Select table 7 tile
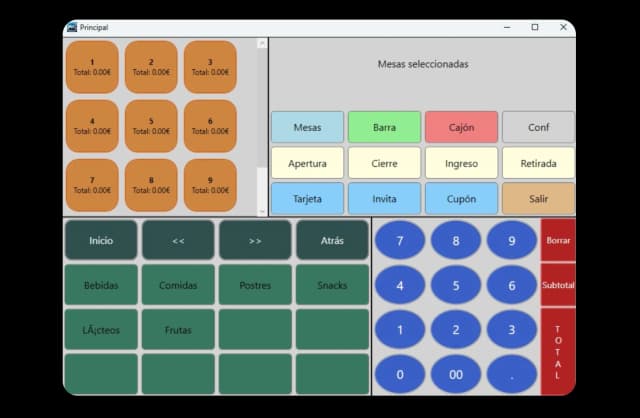Viewport: 640px width, 418px height. 92,185
